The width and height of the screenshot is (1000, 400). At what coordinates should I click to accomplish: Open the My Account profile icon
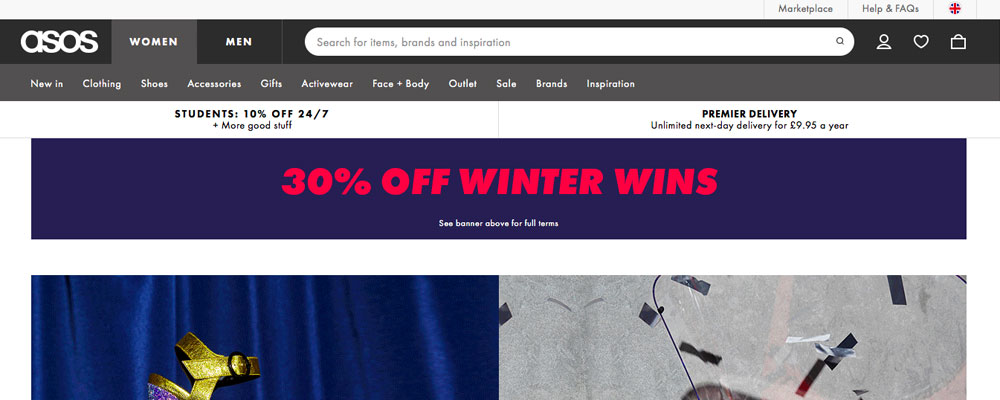click(883, 42)
